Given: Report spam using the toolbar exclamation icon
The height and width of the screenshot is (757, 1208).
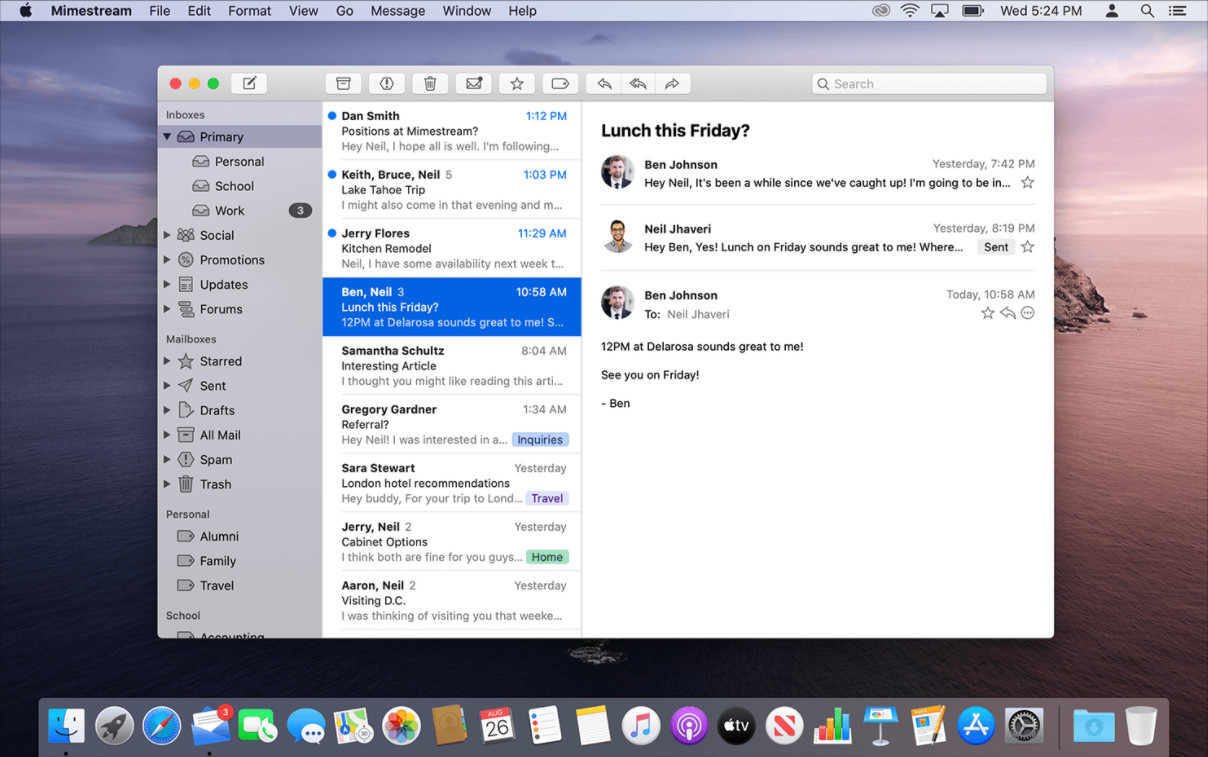Looking at the screenshot, I should point(386,84).
